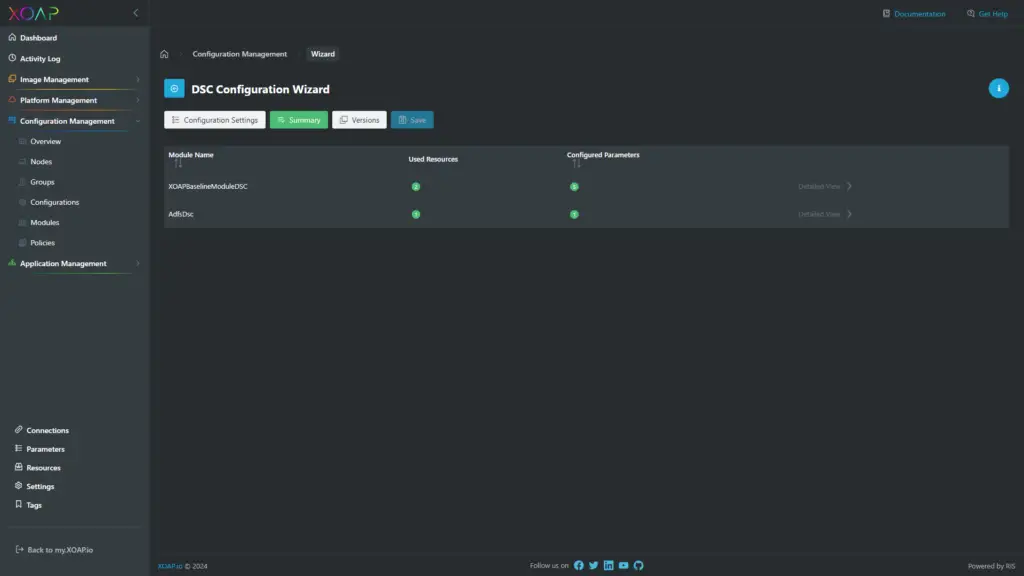Expand Platform Management chevron

(x=138, y=101)
